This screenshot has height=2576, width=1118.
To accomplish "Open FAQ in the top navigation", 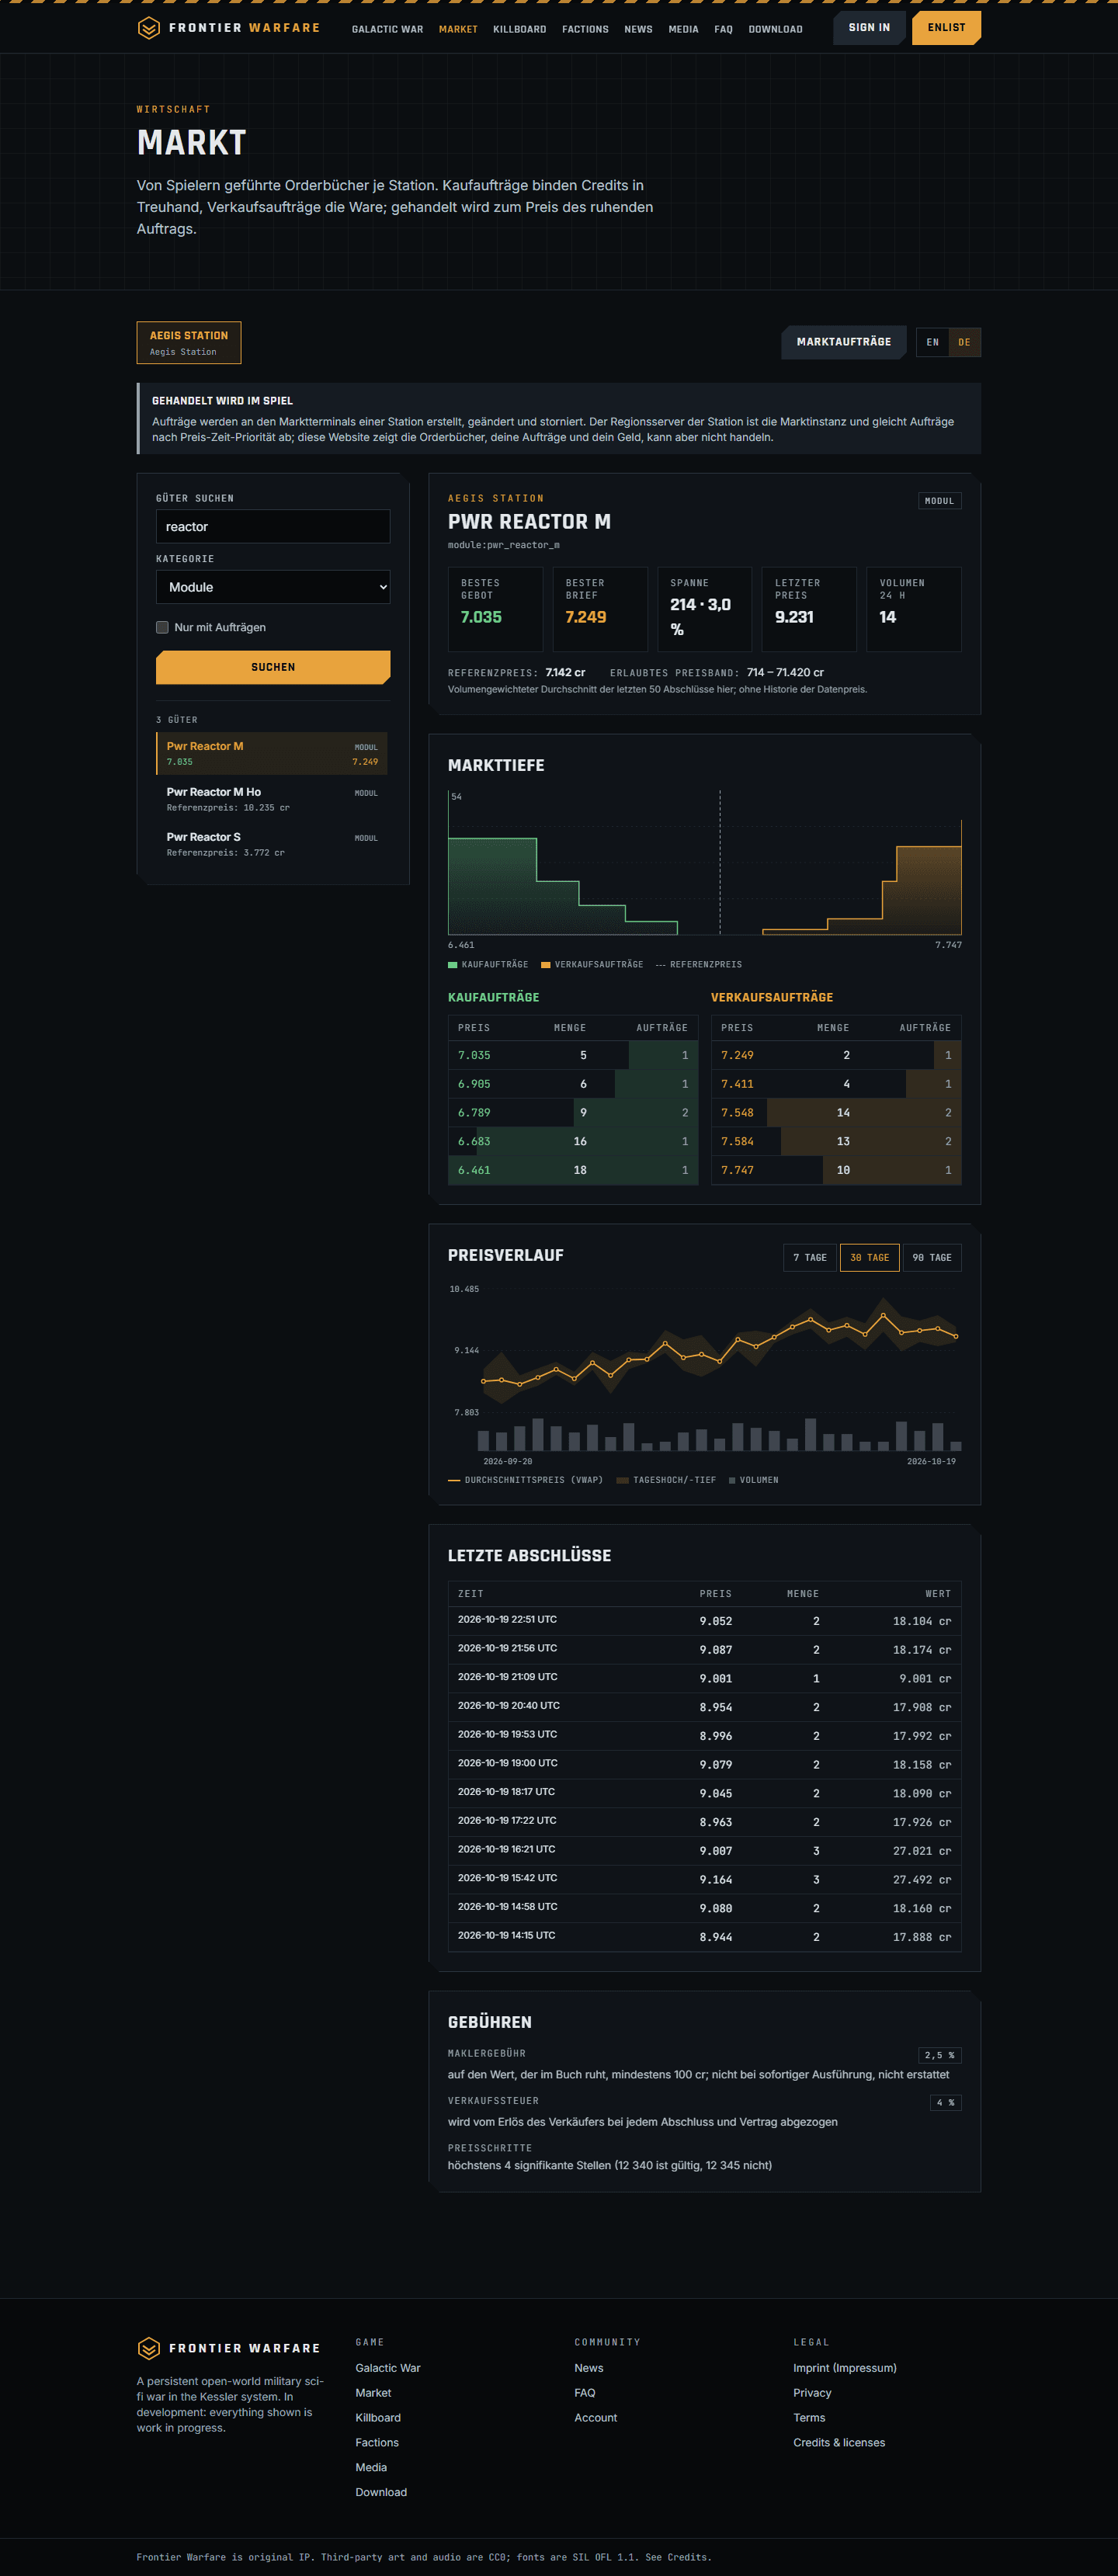I will click(723, 29).
